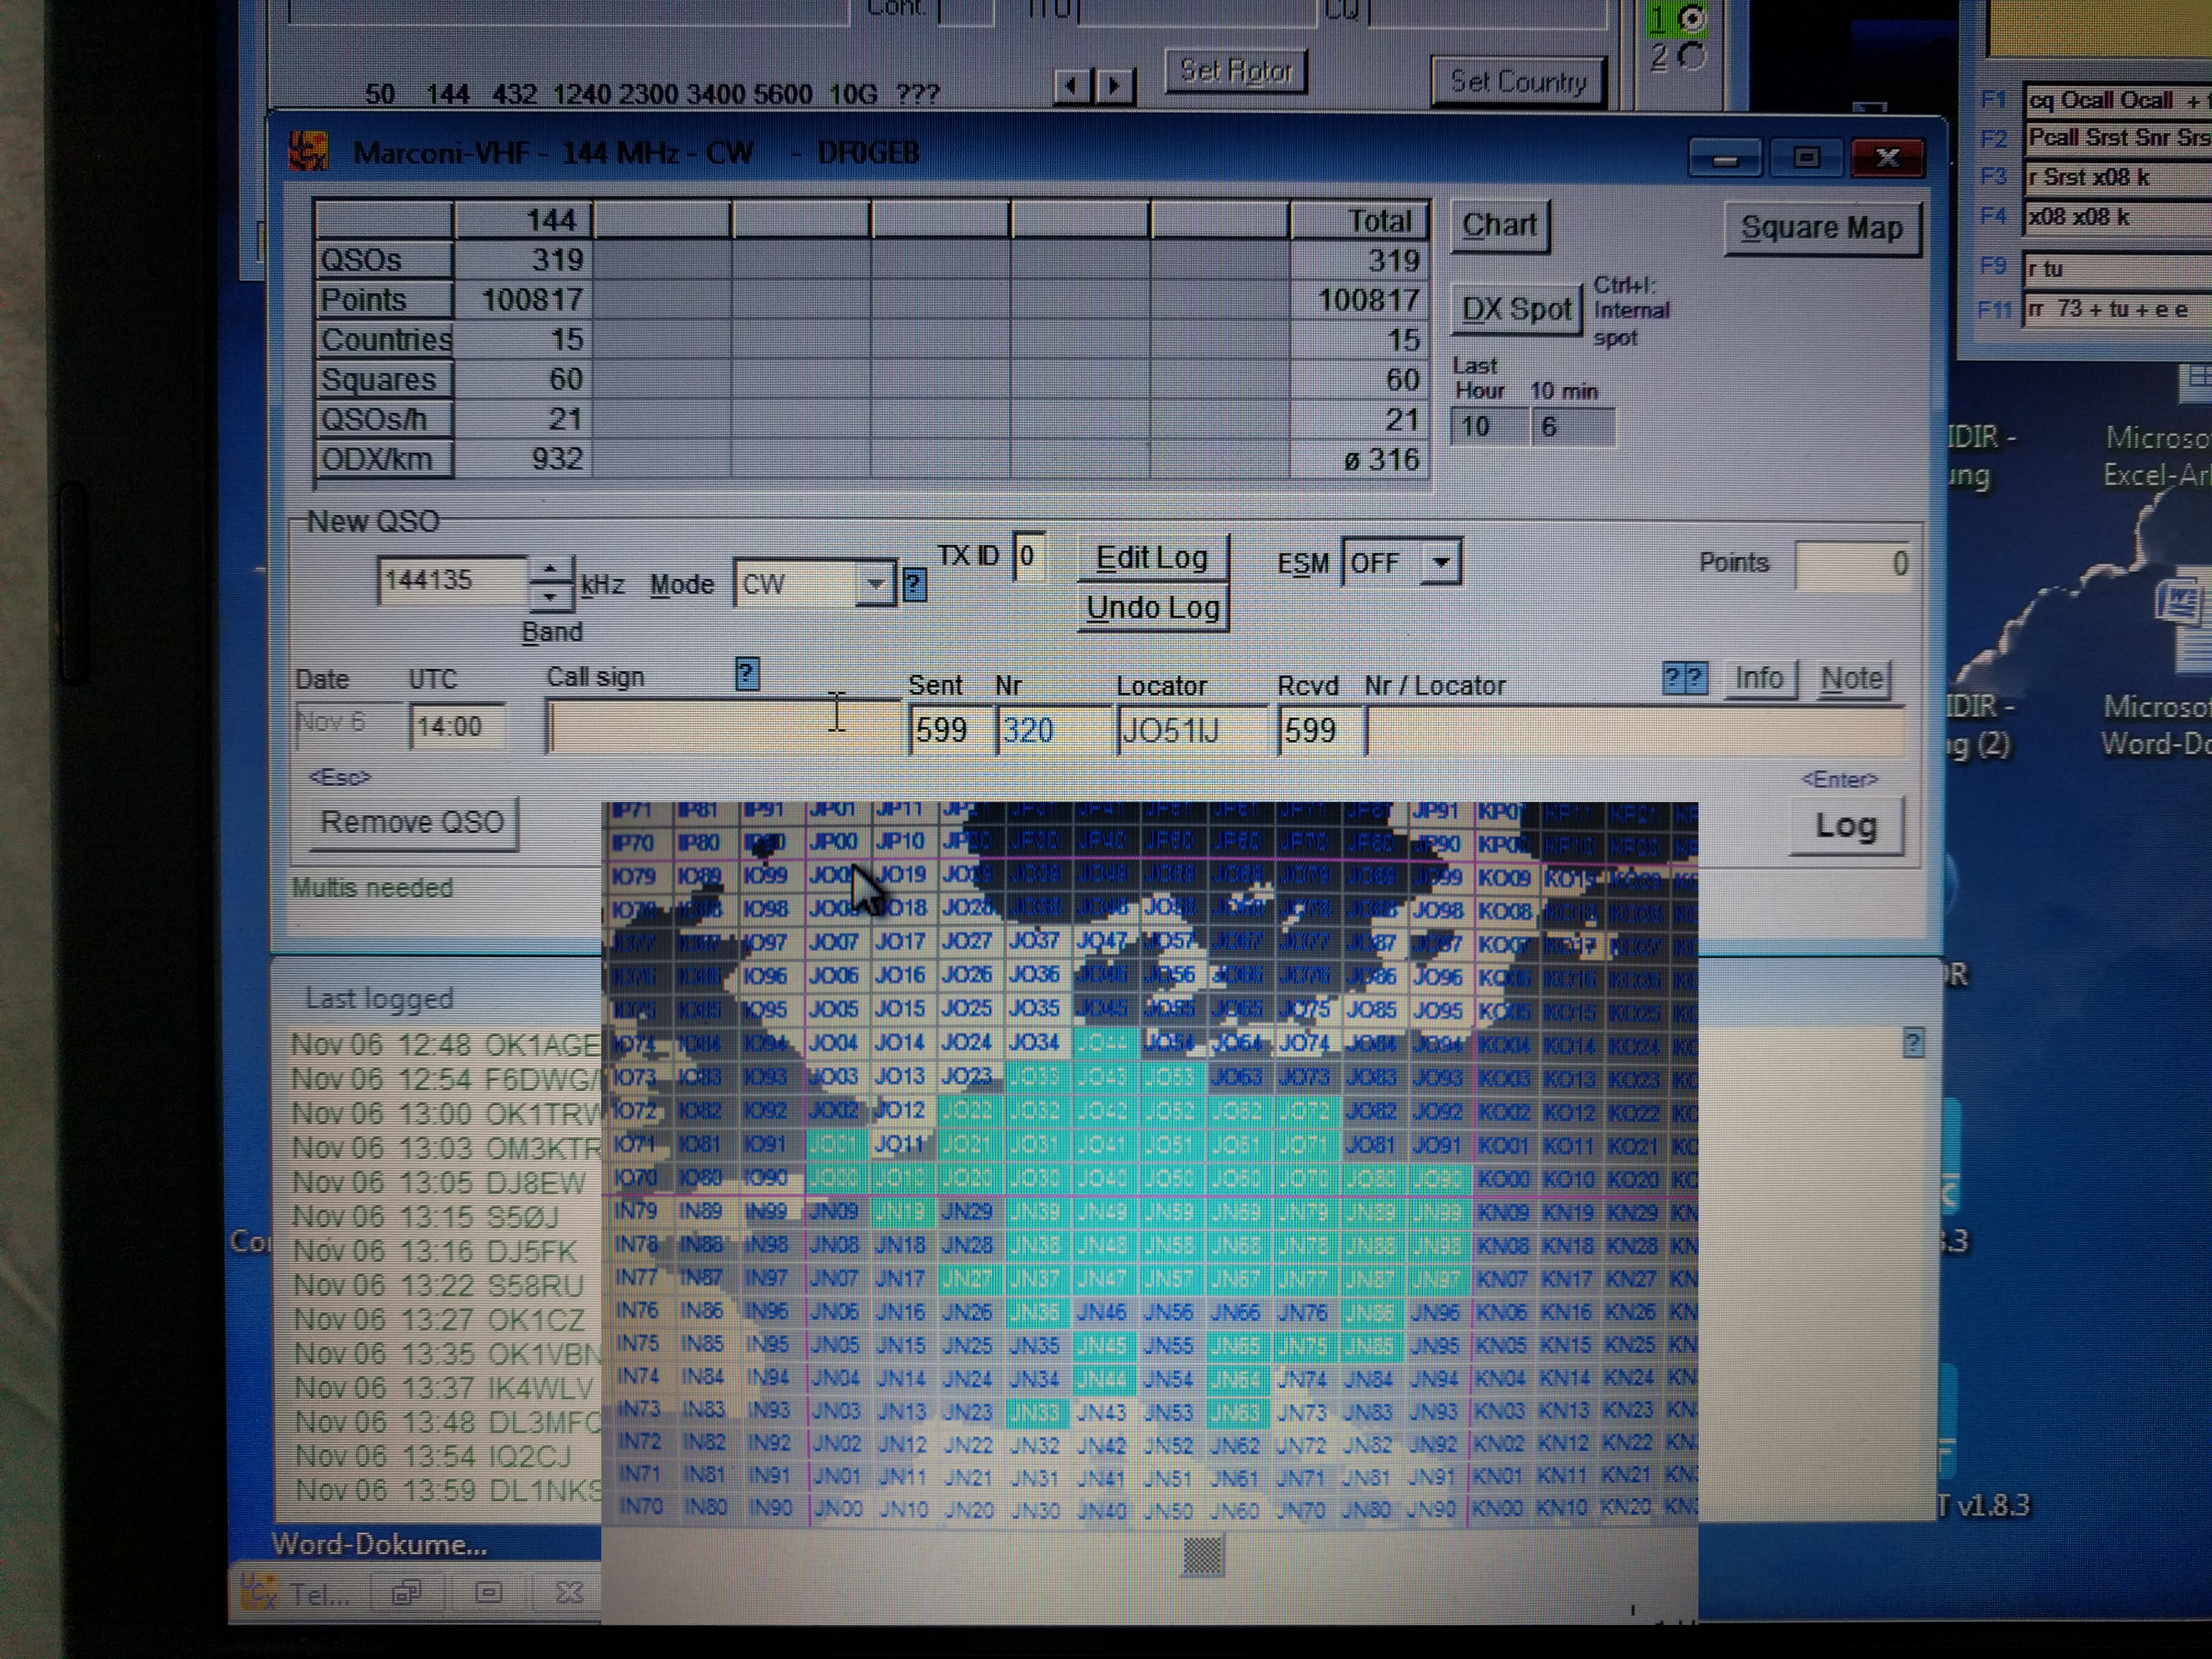Click the left arrow band scroll button
Viewport: 2212px width, 1659px height.
tap(1071, 86)
